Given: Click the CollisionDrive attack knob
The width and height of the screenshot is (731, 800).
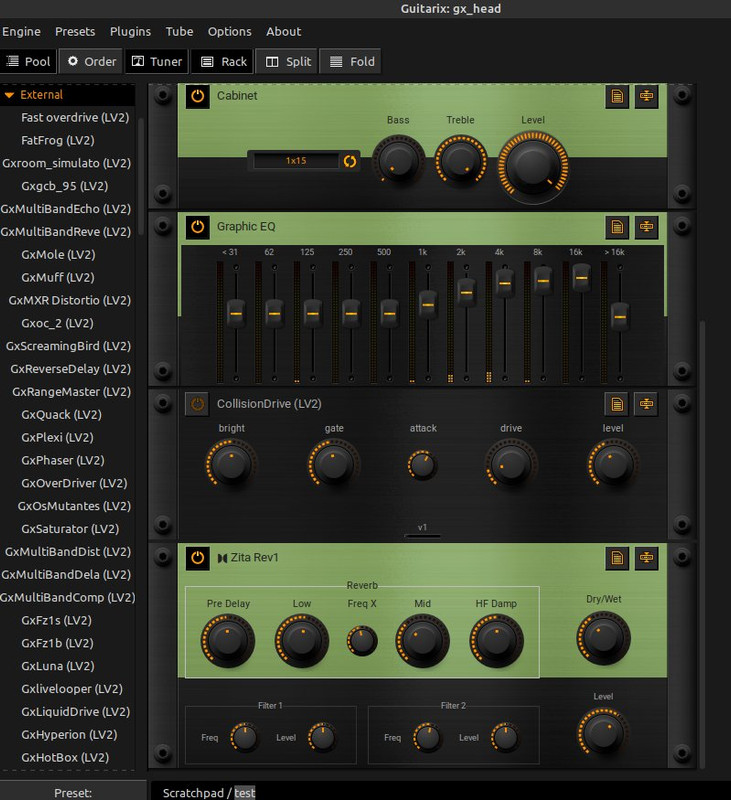Looking at the screenshot, I should (422, 465).
